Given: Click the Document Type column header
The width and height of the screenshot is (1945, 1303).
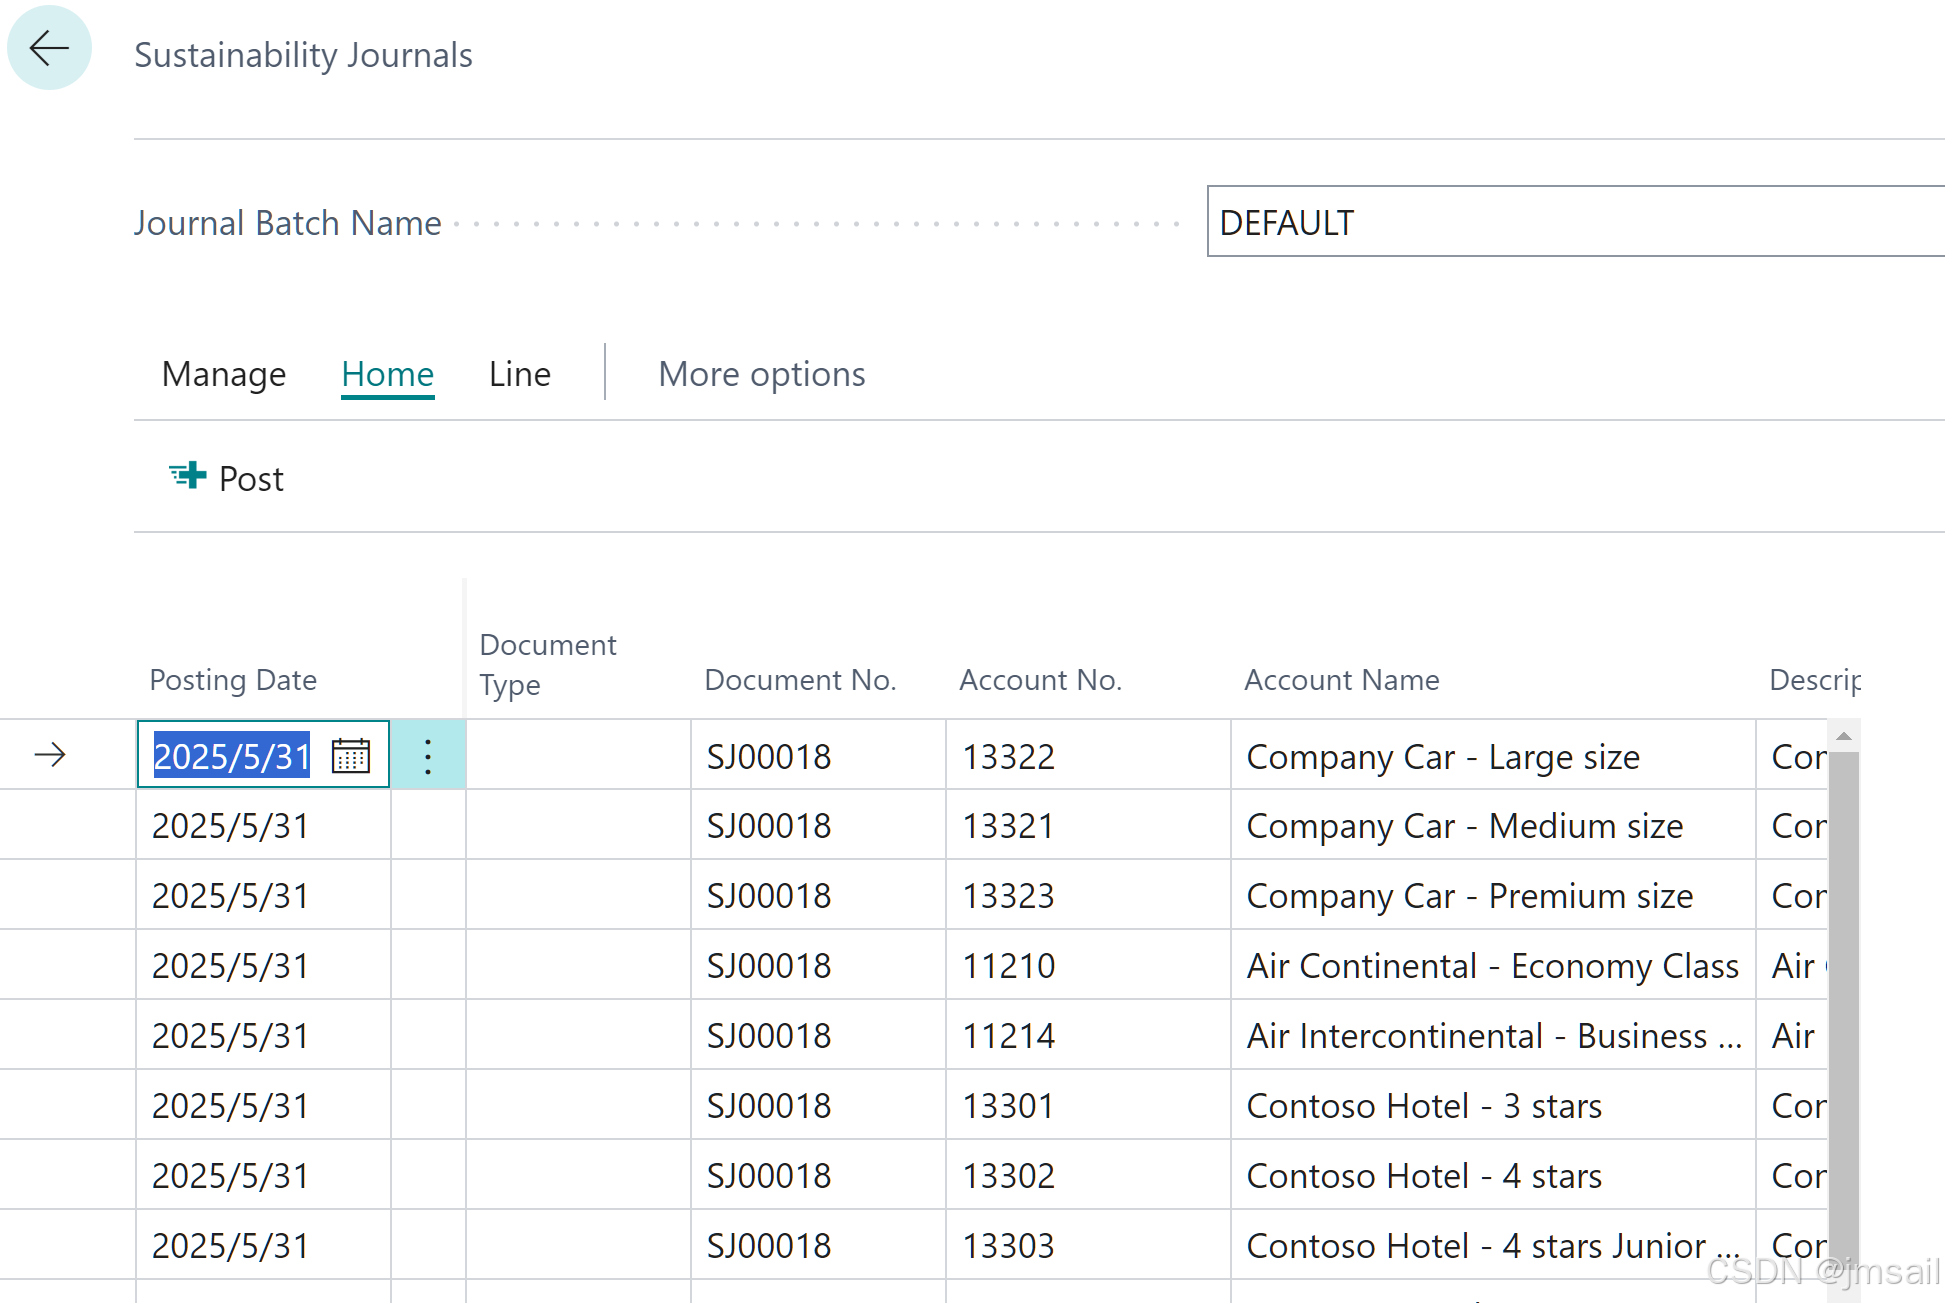Looking at the screenshot, I should 548,664.
